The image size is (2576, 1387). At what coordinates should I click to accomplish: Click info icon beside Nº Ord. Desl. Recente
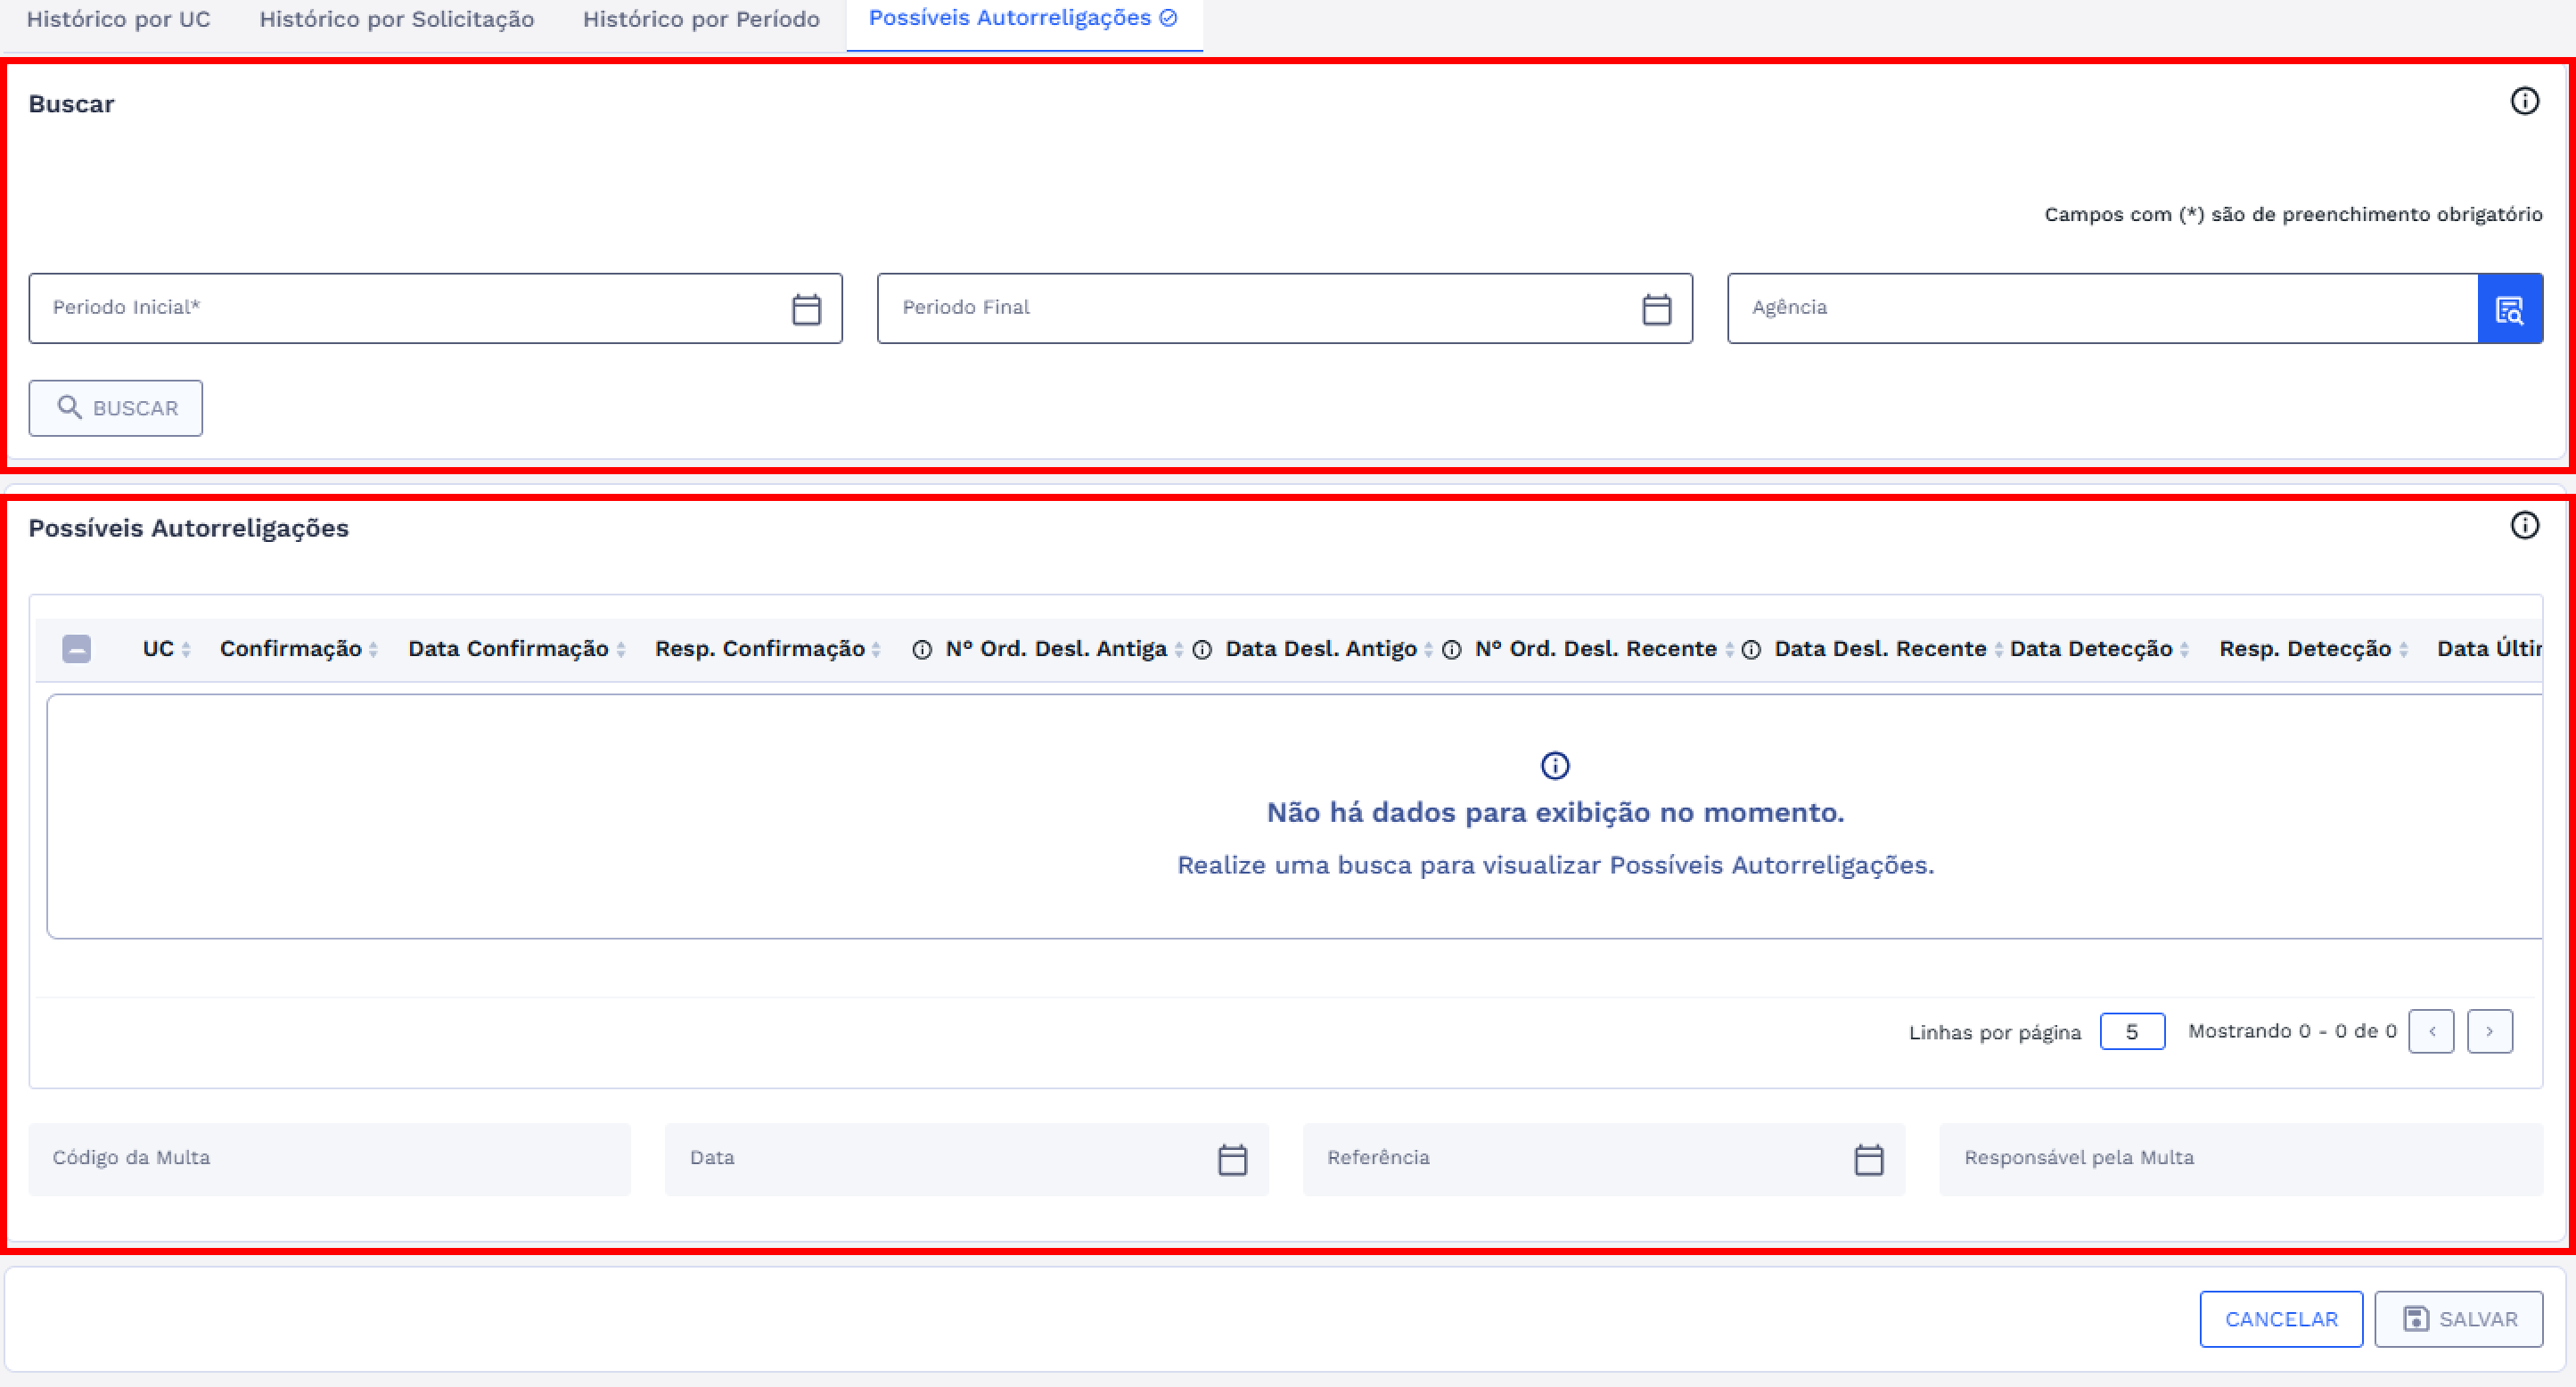(x=1451, y=650)
